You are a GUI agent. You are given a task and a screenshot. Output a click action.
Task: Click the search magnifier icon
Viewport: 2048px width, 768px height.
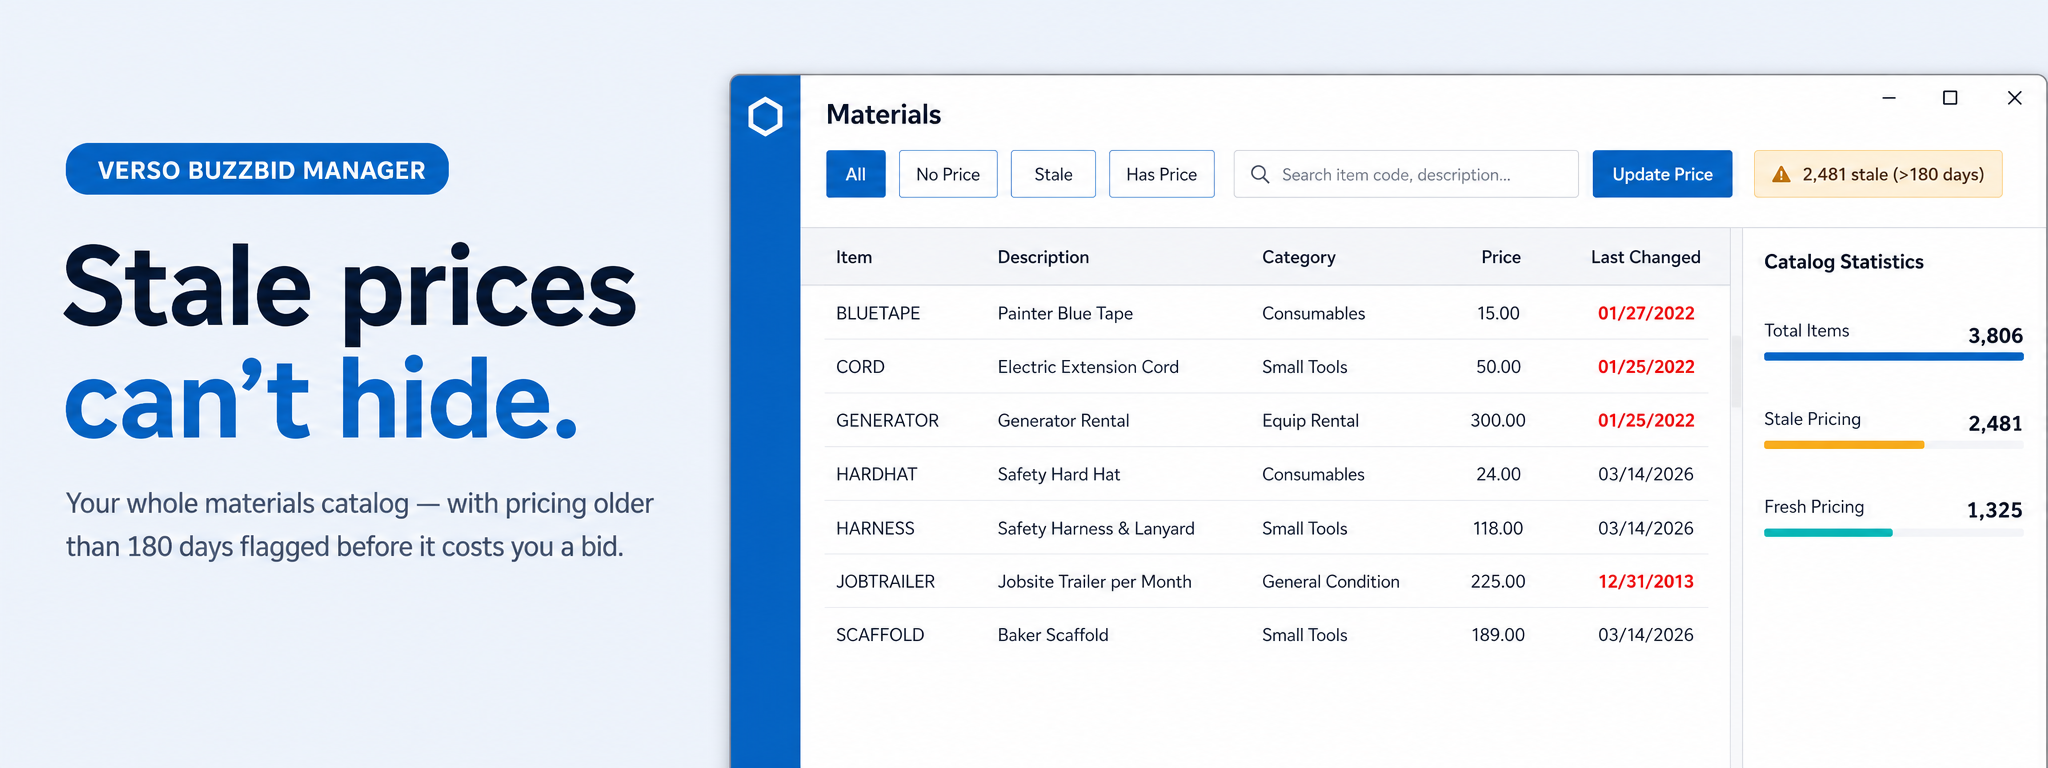pos(1260,174)
